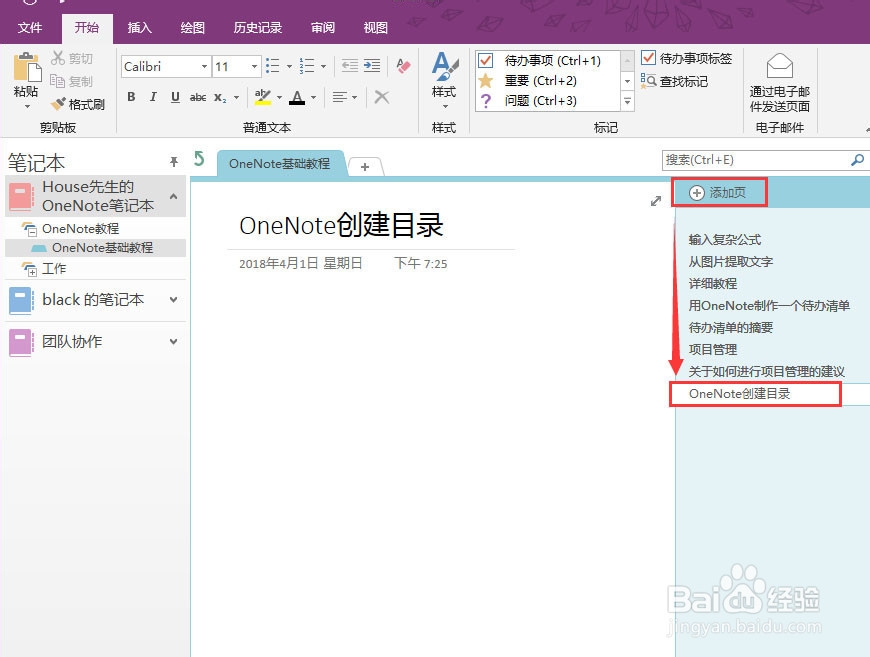Select OneNote教程 section group

[80, 229]
